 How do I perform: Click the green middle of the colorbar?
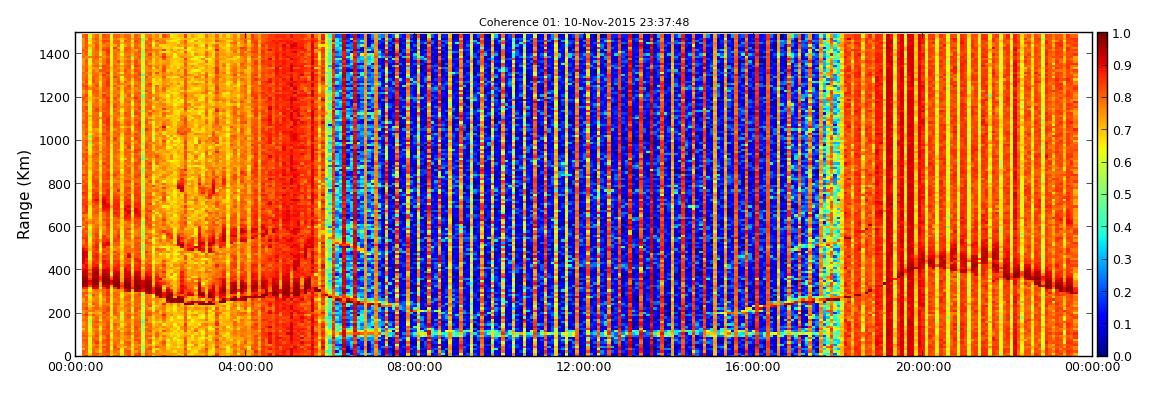point(1102,194)
